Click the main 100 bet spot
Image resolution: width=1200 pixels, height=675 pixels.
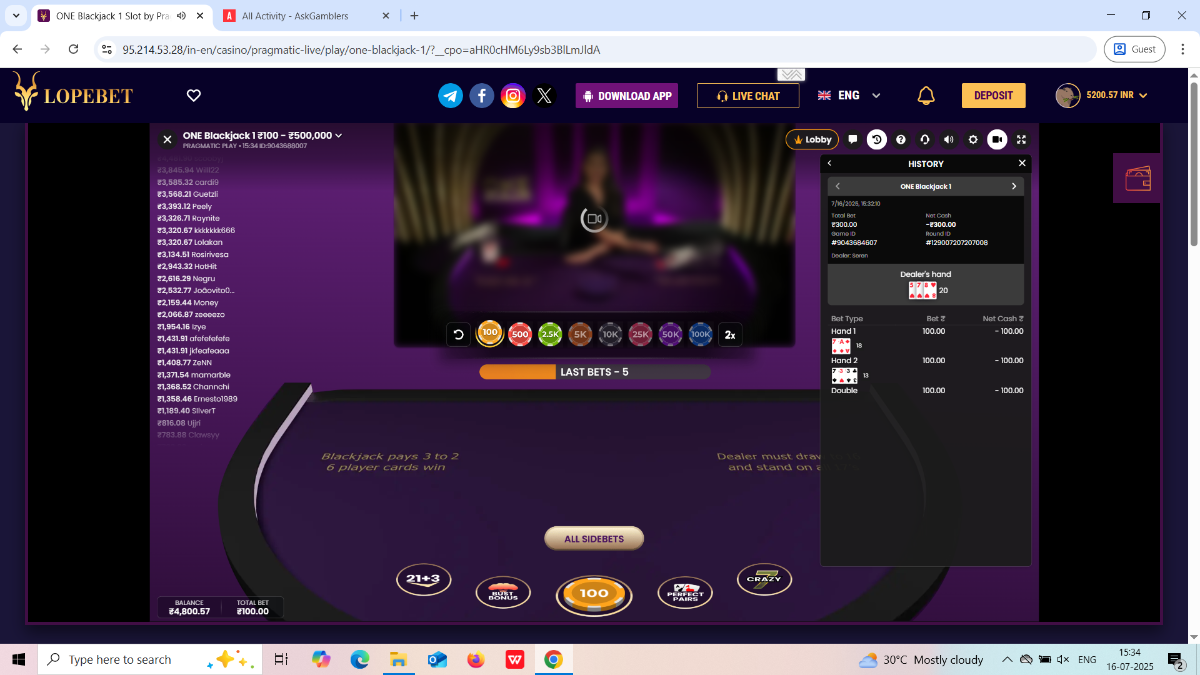[594, 593]
